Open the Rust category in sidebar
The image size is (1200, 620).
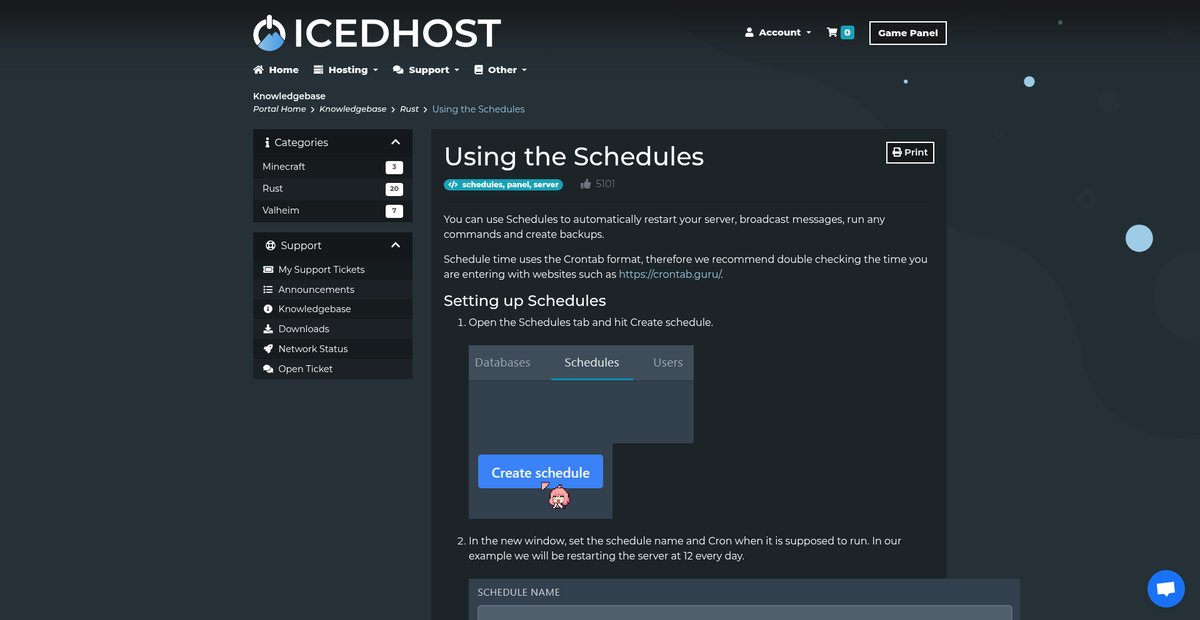pyautogui.click(x=332, y=189)
